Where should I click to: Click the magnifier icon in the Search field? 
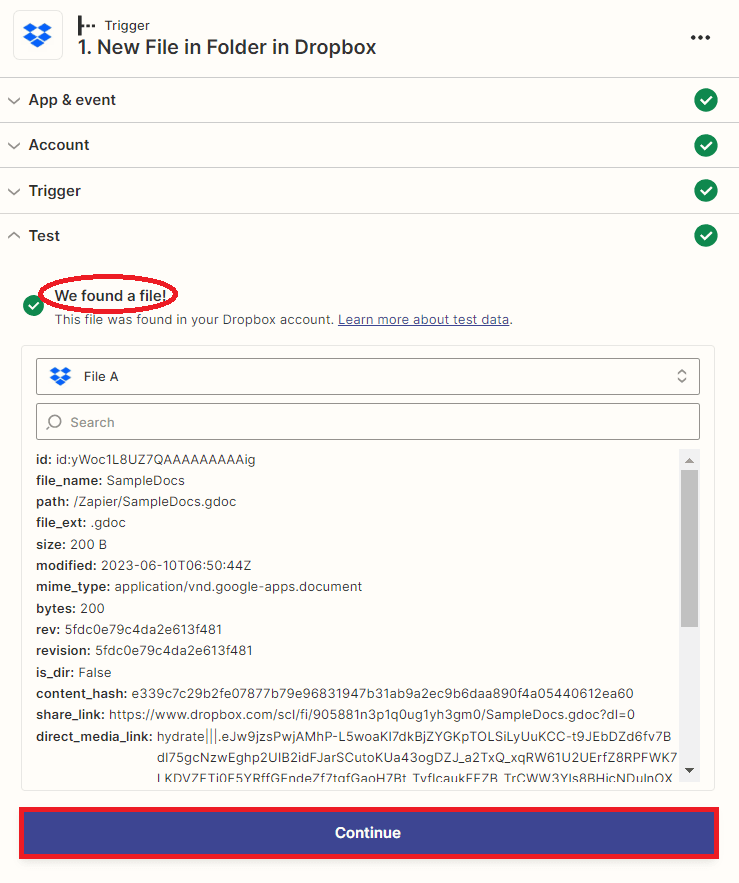click(53, 421)
